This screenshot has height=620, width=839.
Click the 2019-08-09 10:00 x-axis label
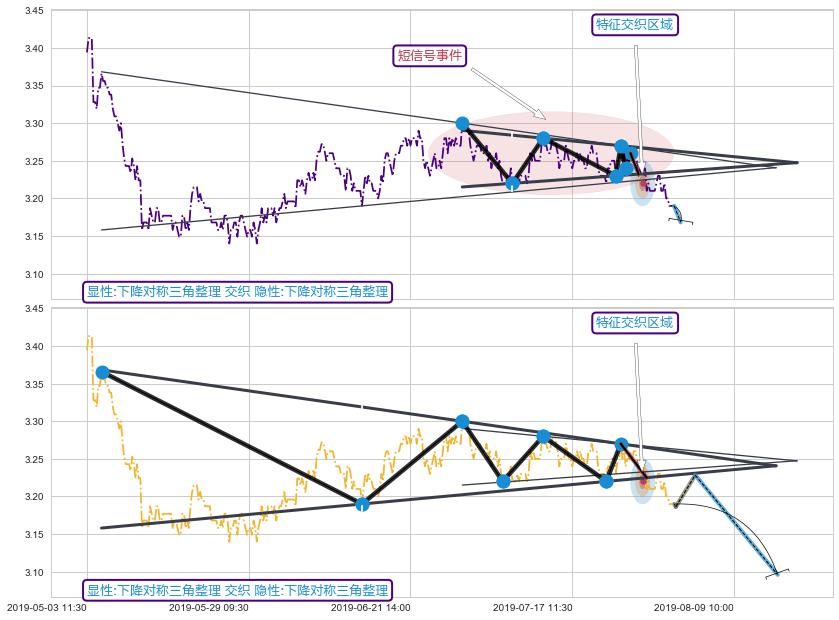693,607
